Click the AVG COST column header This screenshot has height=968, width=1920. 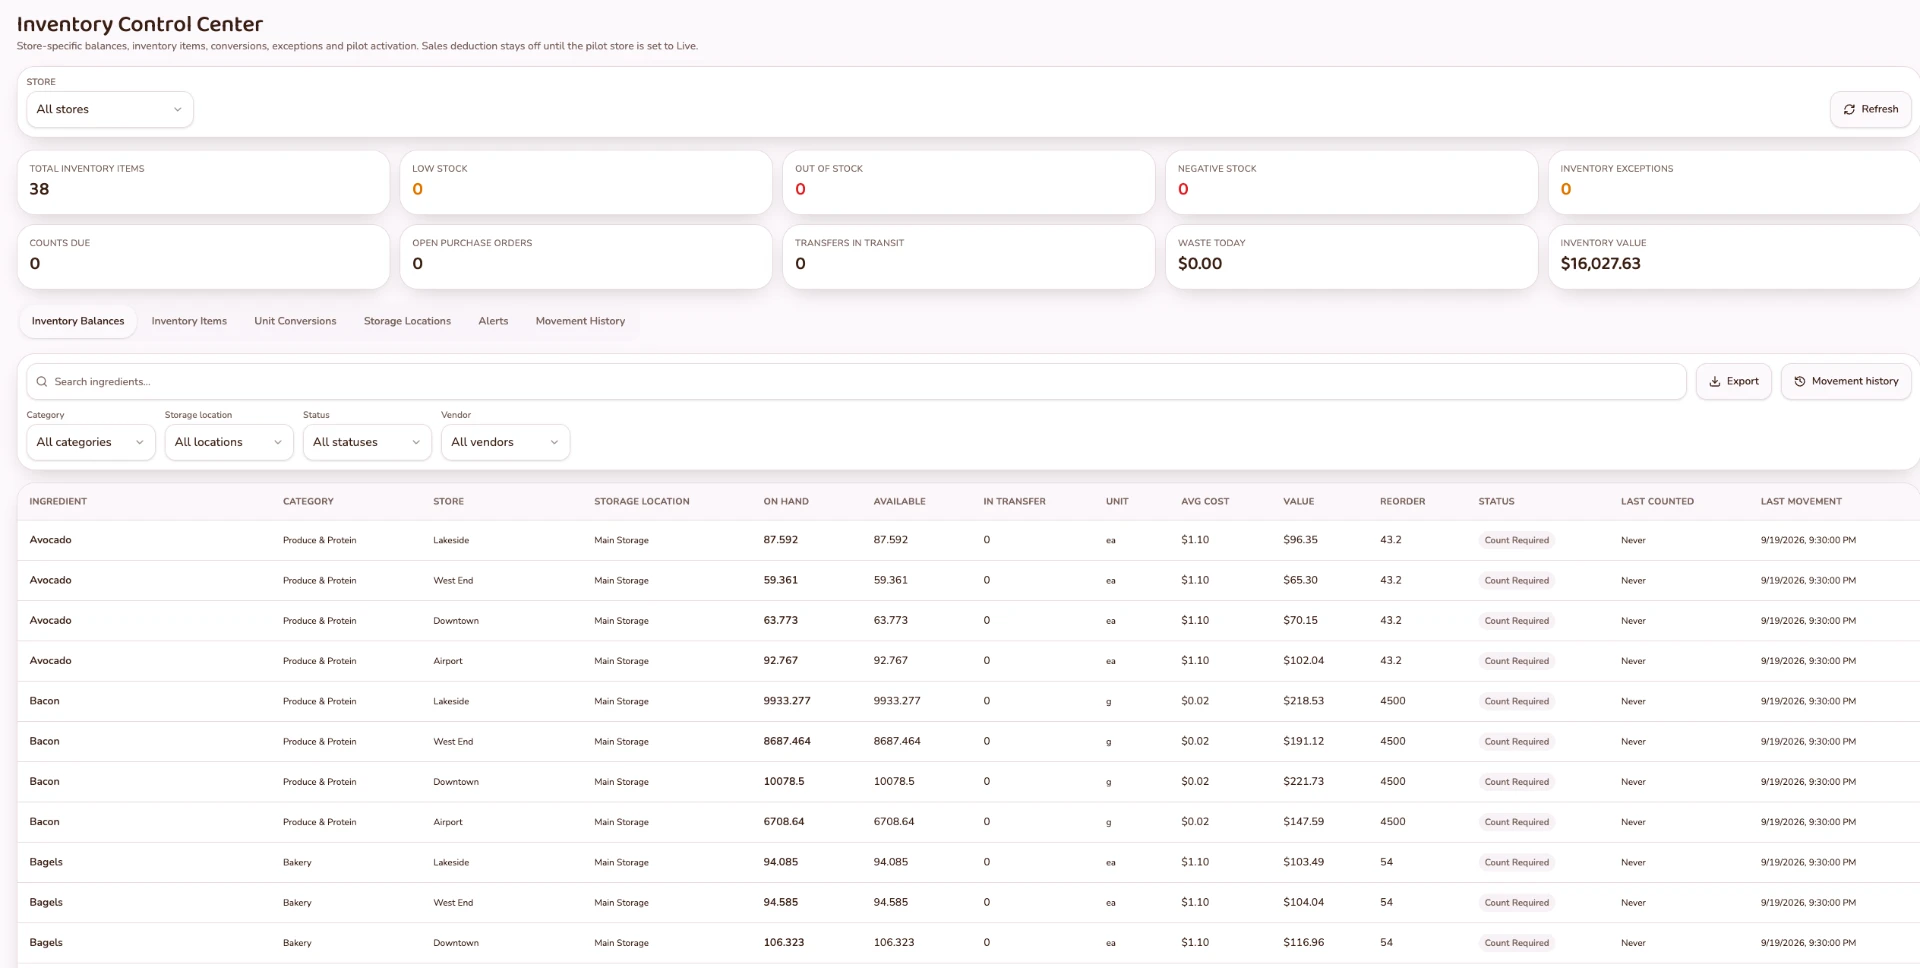tap(1205, 502)
